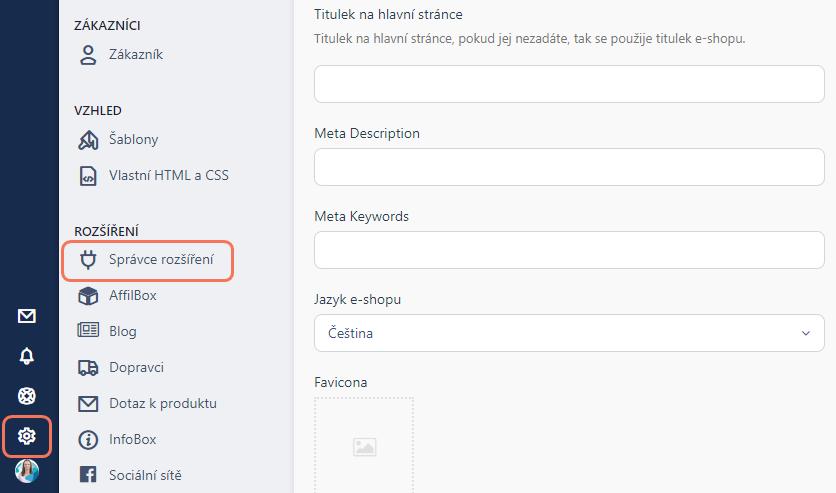836x493 pixels.
Task: Open the Dopravci section
Action: (x=136, y=367)
